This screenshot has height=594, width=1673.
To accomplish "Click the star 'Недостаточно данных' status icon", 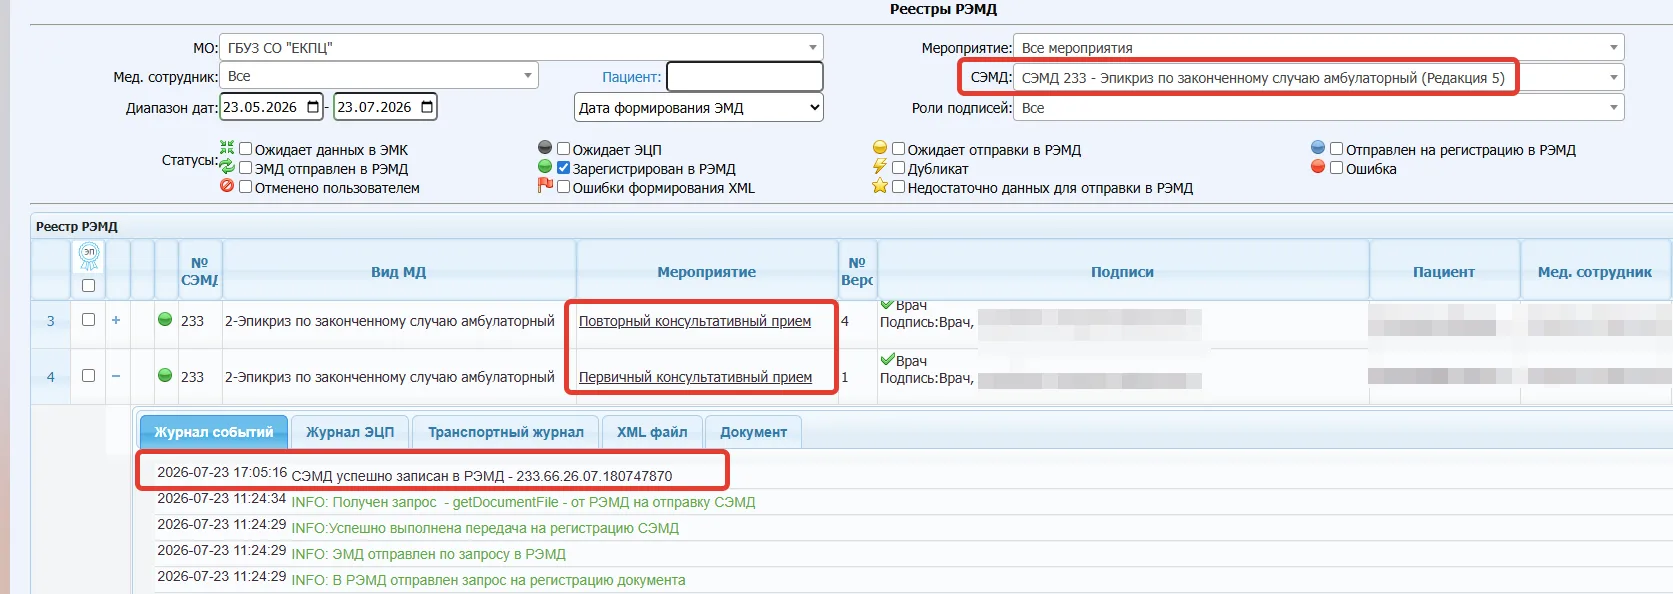I will [x=880, y=186].
